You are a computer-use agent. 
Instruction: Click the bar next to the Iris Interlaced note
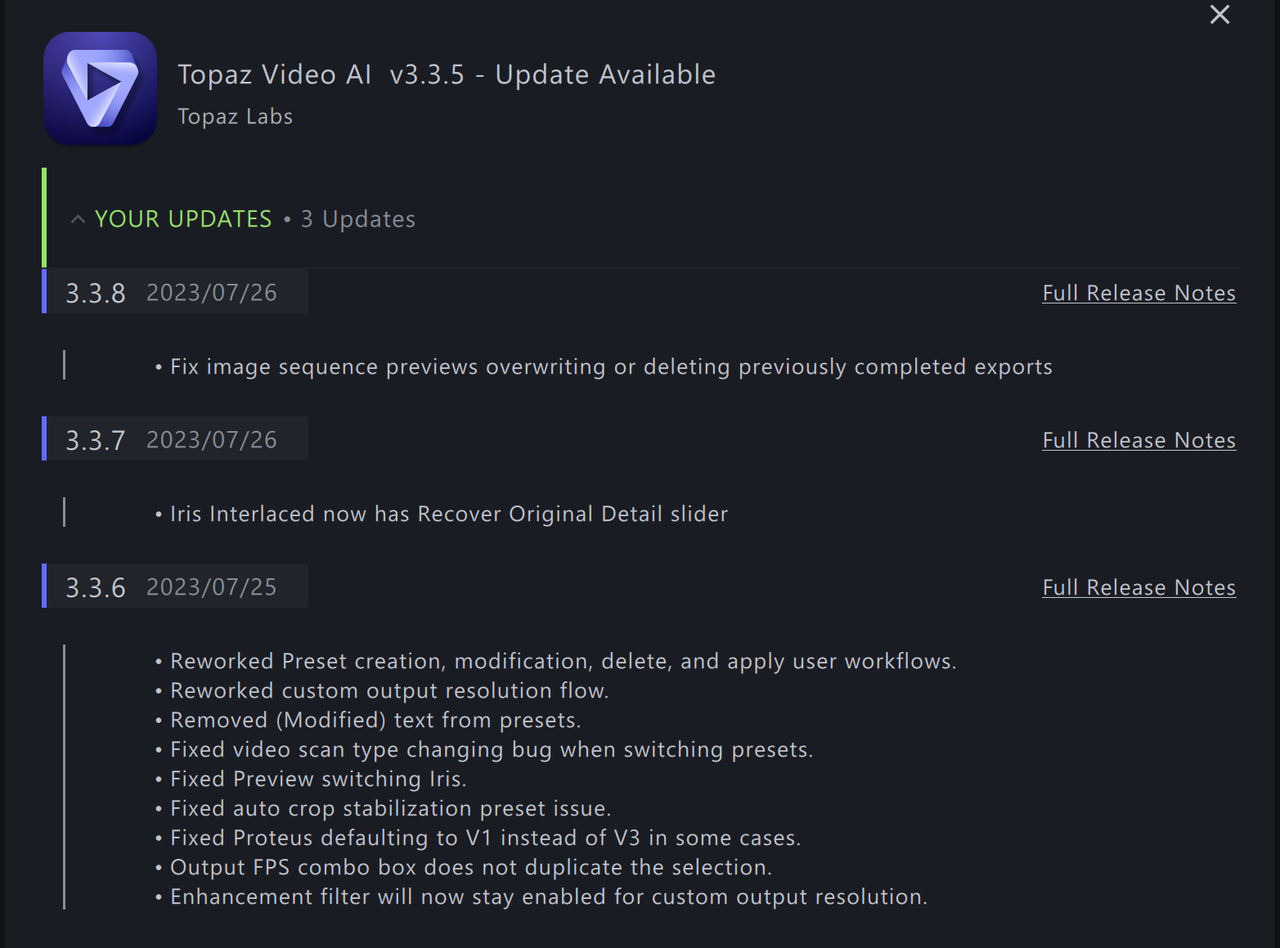64,512
